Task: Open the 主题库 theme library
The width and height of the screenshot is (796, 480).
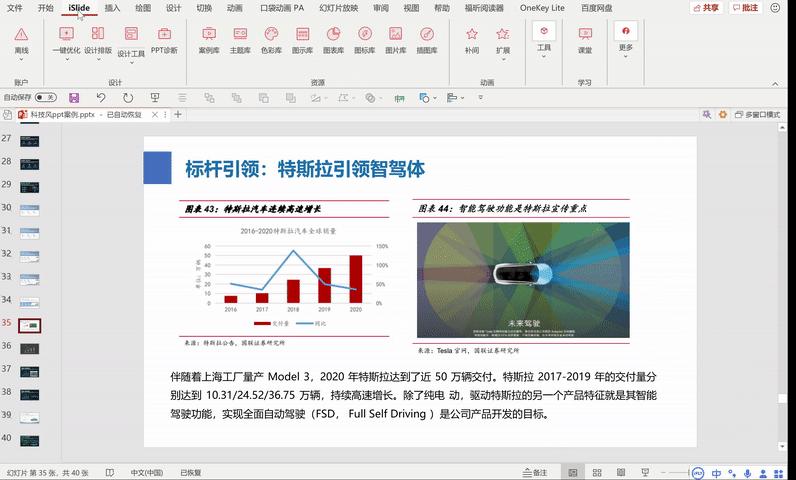Action: click(x=240, y=41)
